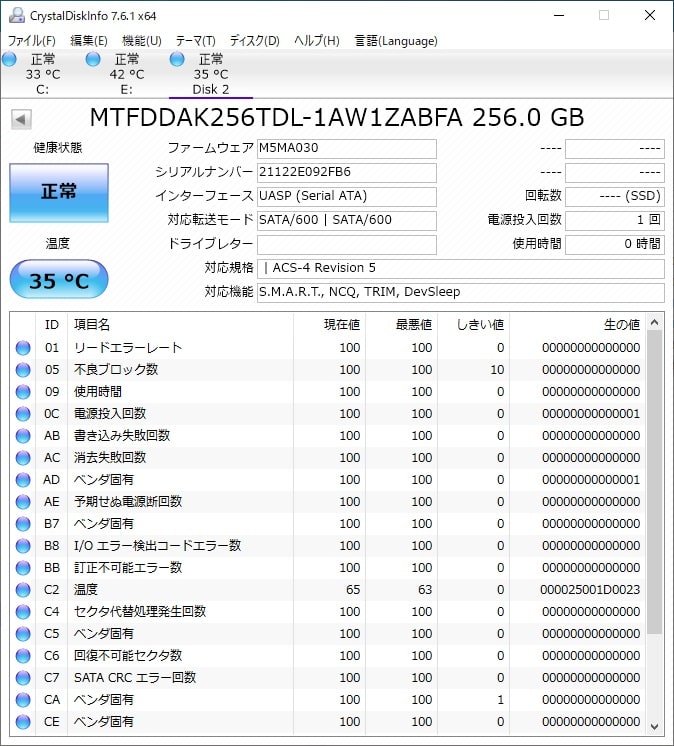
Task: Click the transfer mode field SATA/600 | SATA/600
Action: point(347,220)
